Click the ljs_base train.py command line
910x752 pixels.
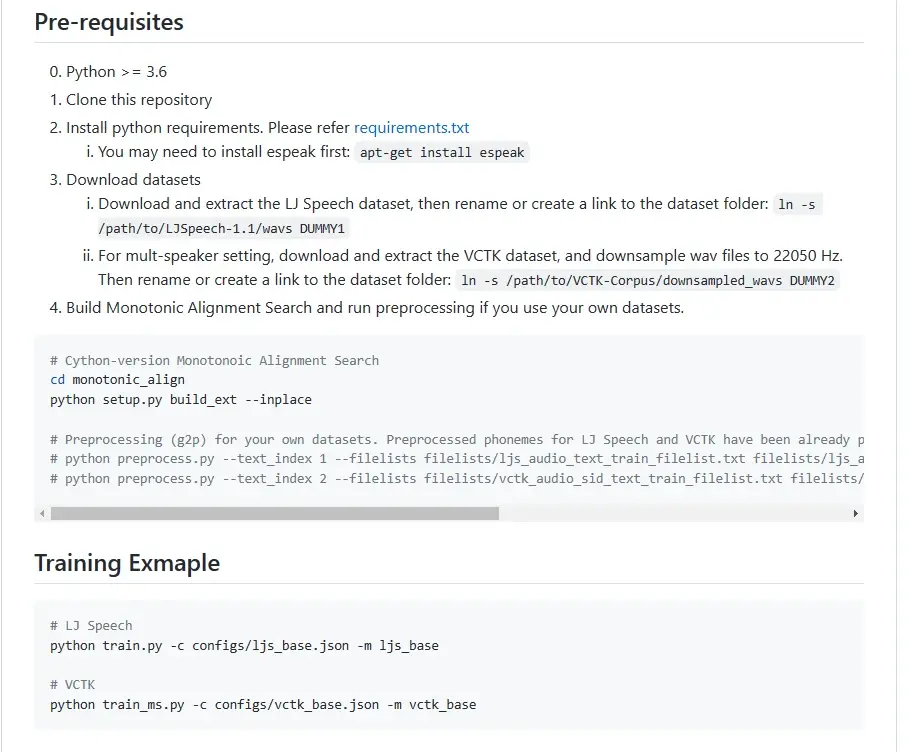(244, 646)
